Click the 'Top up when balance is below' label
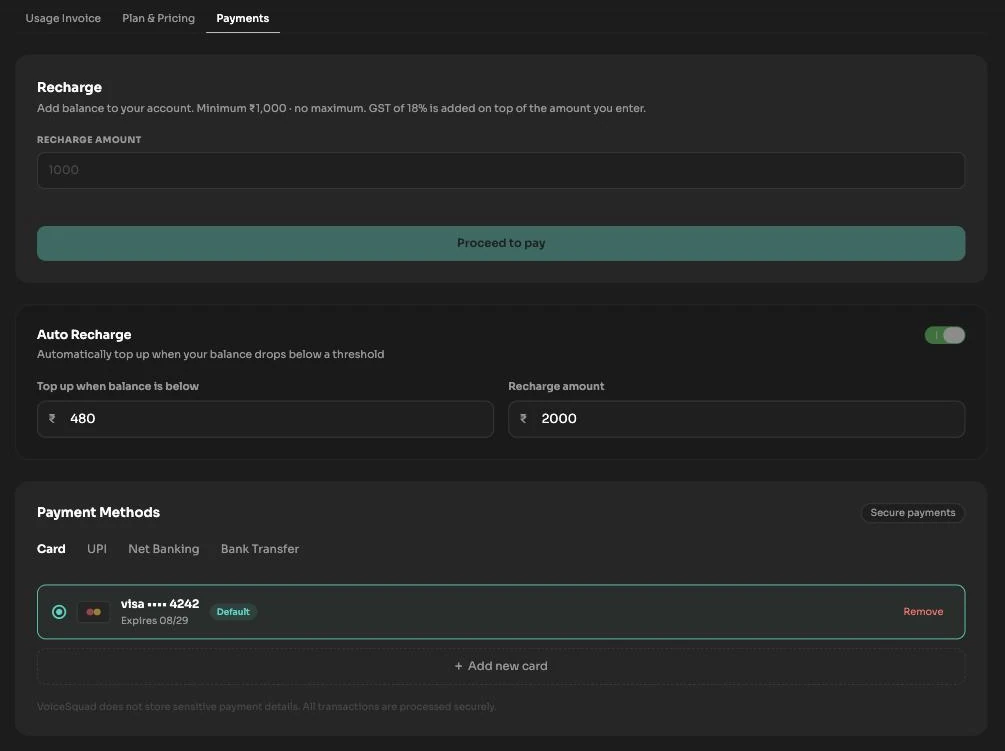 click(x=118, y=386)
